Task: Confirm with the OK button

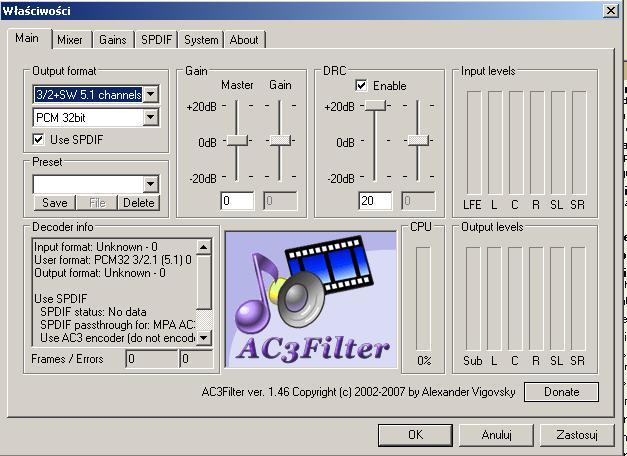Action: click(415, 435)
